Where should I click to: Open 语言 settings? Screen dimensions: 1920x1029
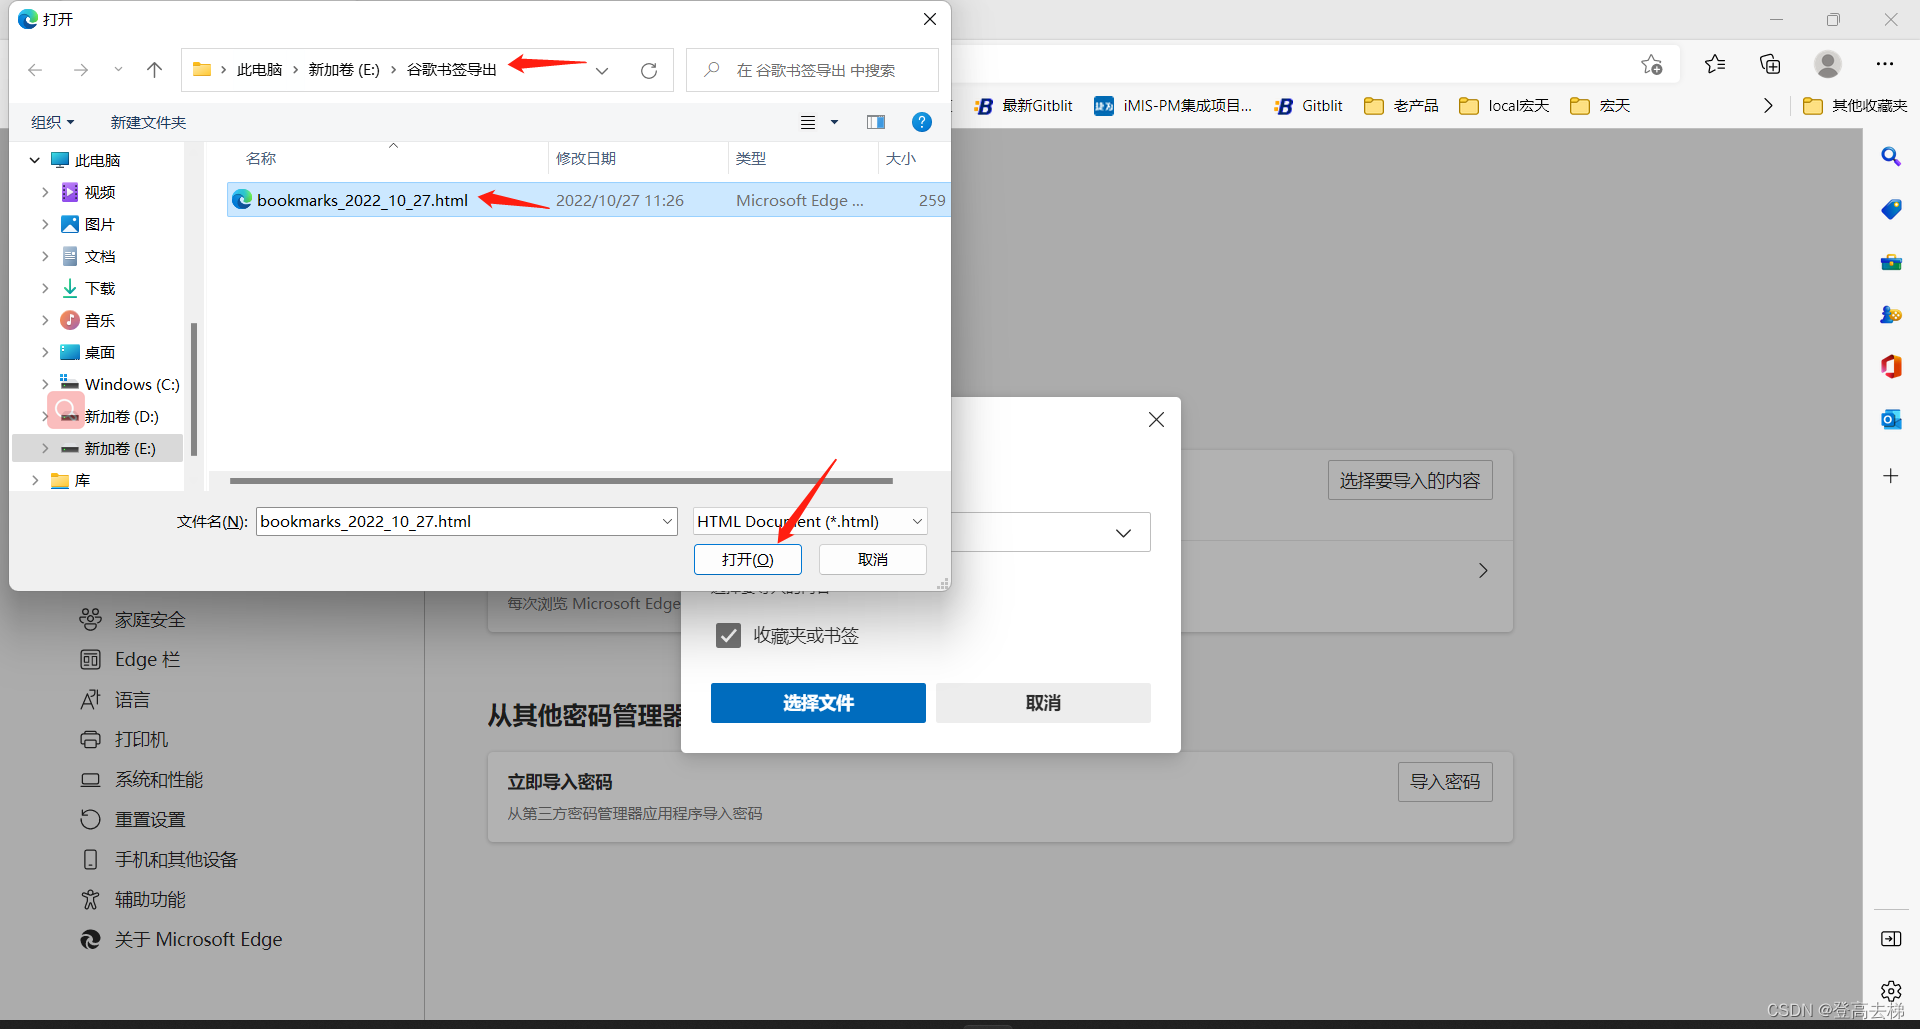tap(132, 699)
